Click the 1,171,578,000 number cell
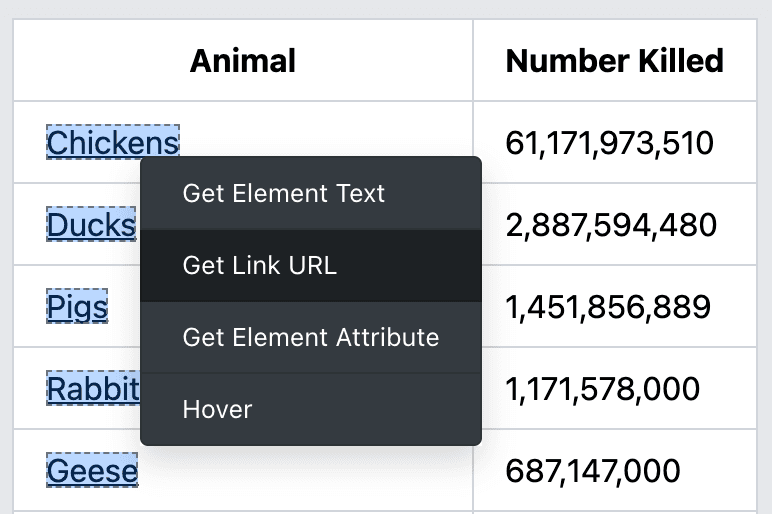Image resolution: width=772 pixels, height=514 pixels. click(603, 388)
